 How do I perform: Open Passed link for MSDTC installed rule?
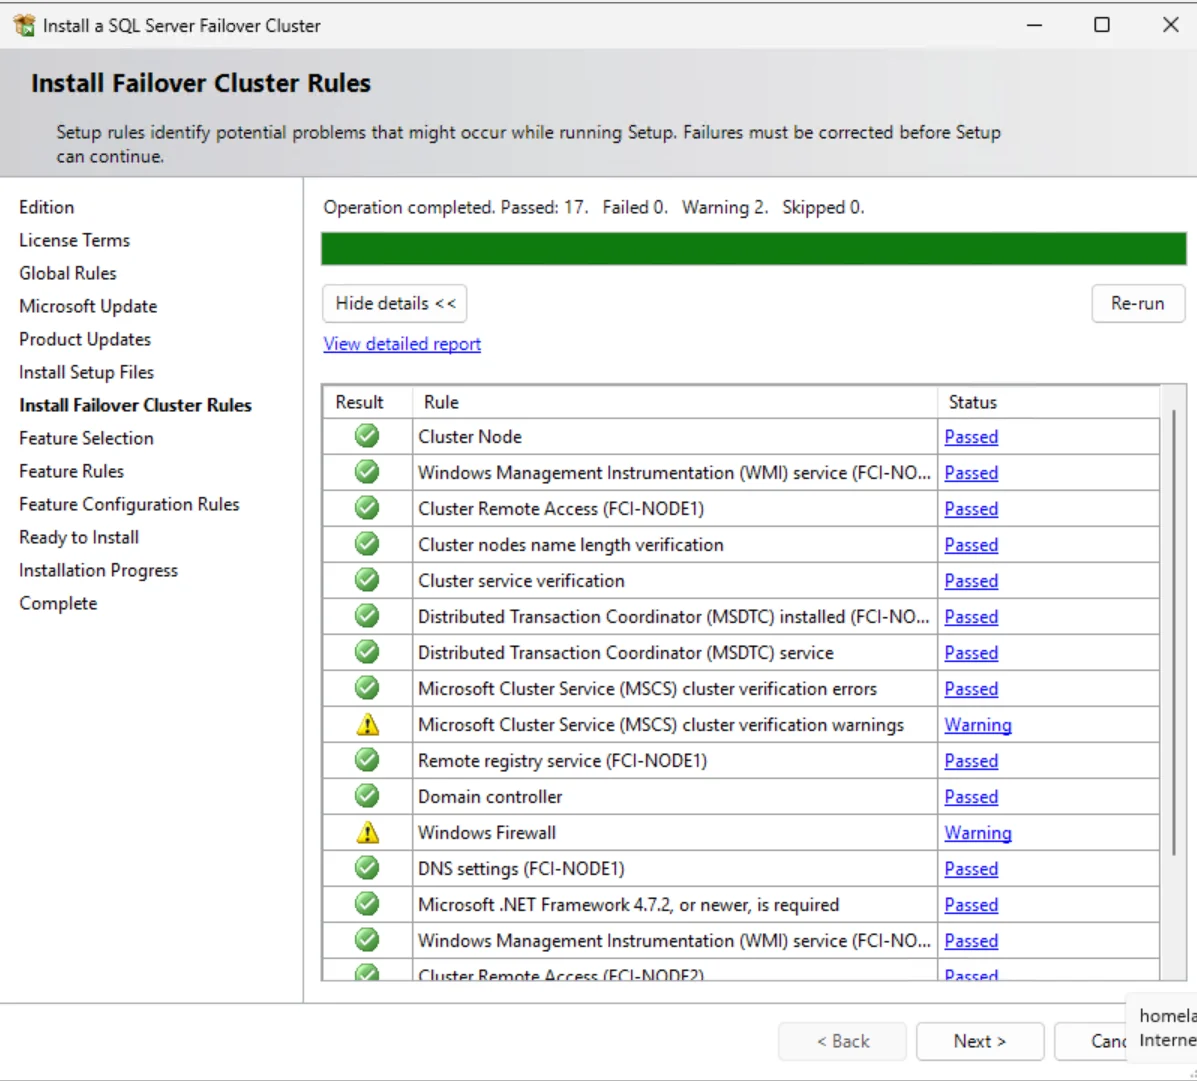[x=971, y=617]
